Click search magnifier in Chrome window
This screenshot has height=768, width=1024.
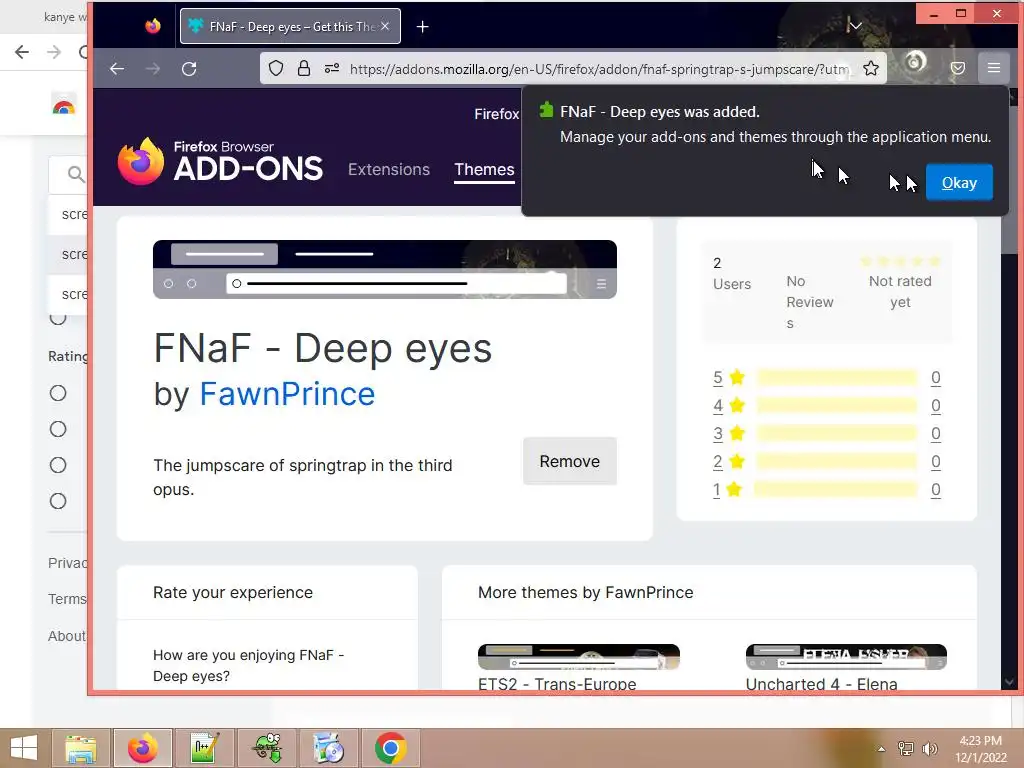76,174
